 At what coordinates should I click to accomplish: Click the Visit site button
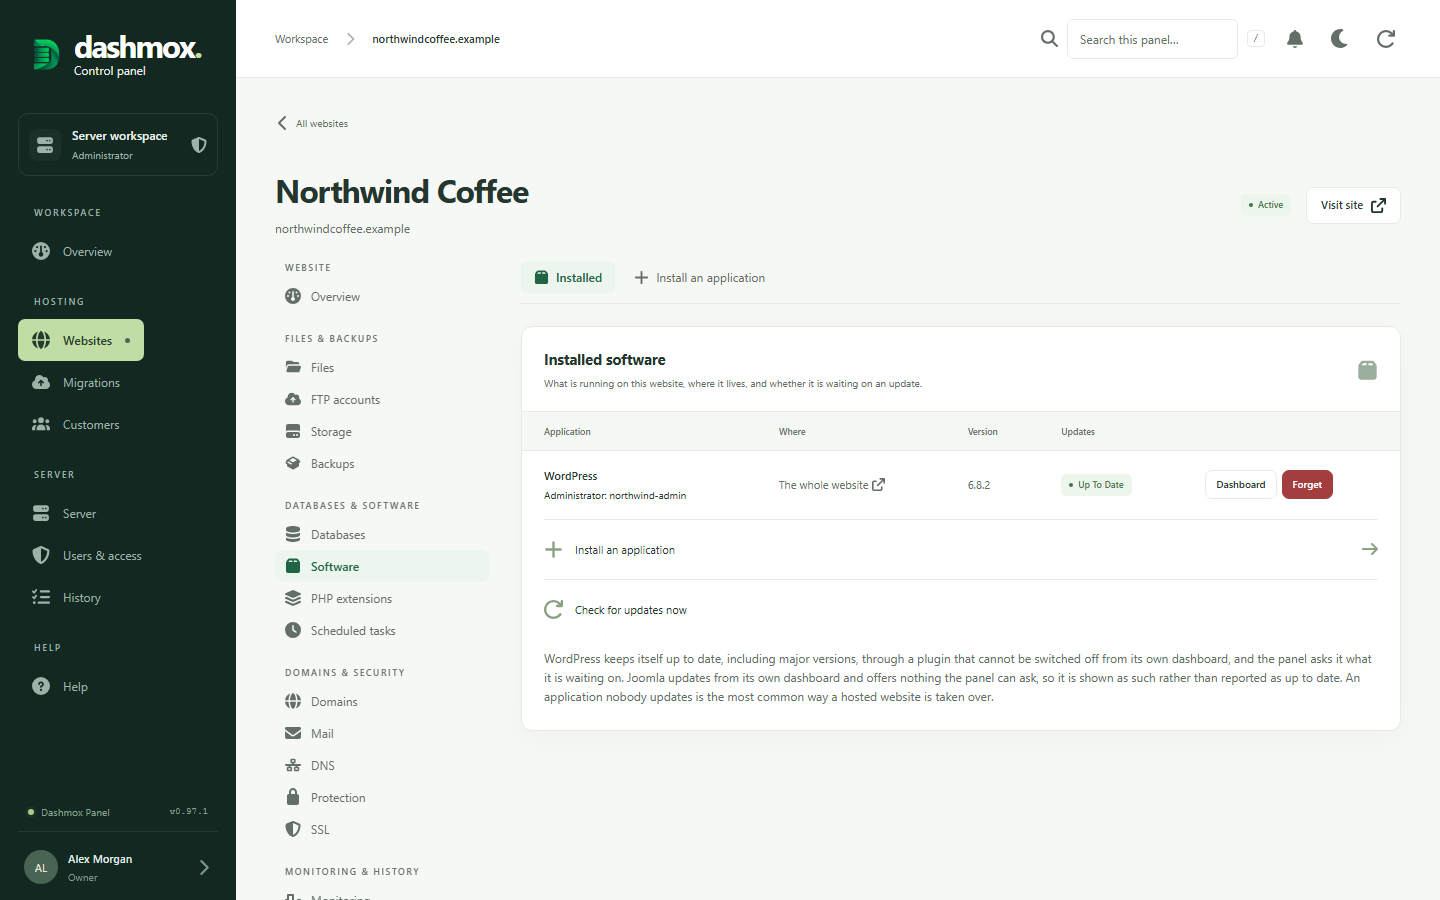(x=1353, y=206)
